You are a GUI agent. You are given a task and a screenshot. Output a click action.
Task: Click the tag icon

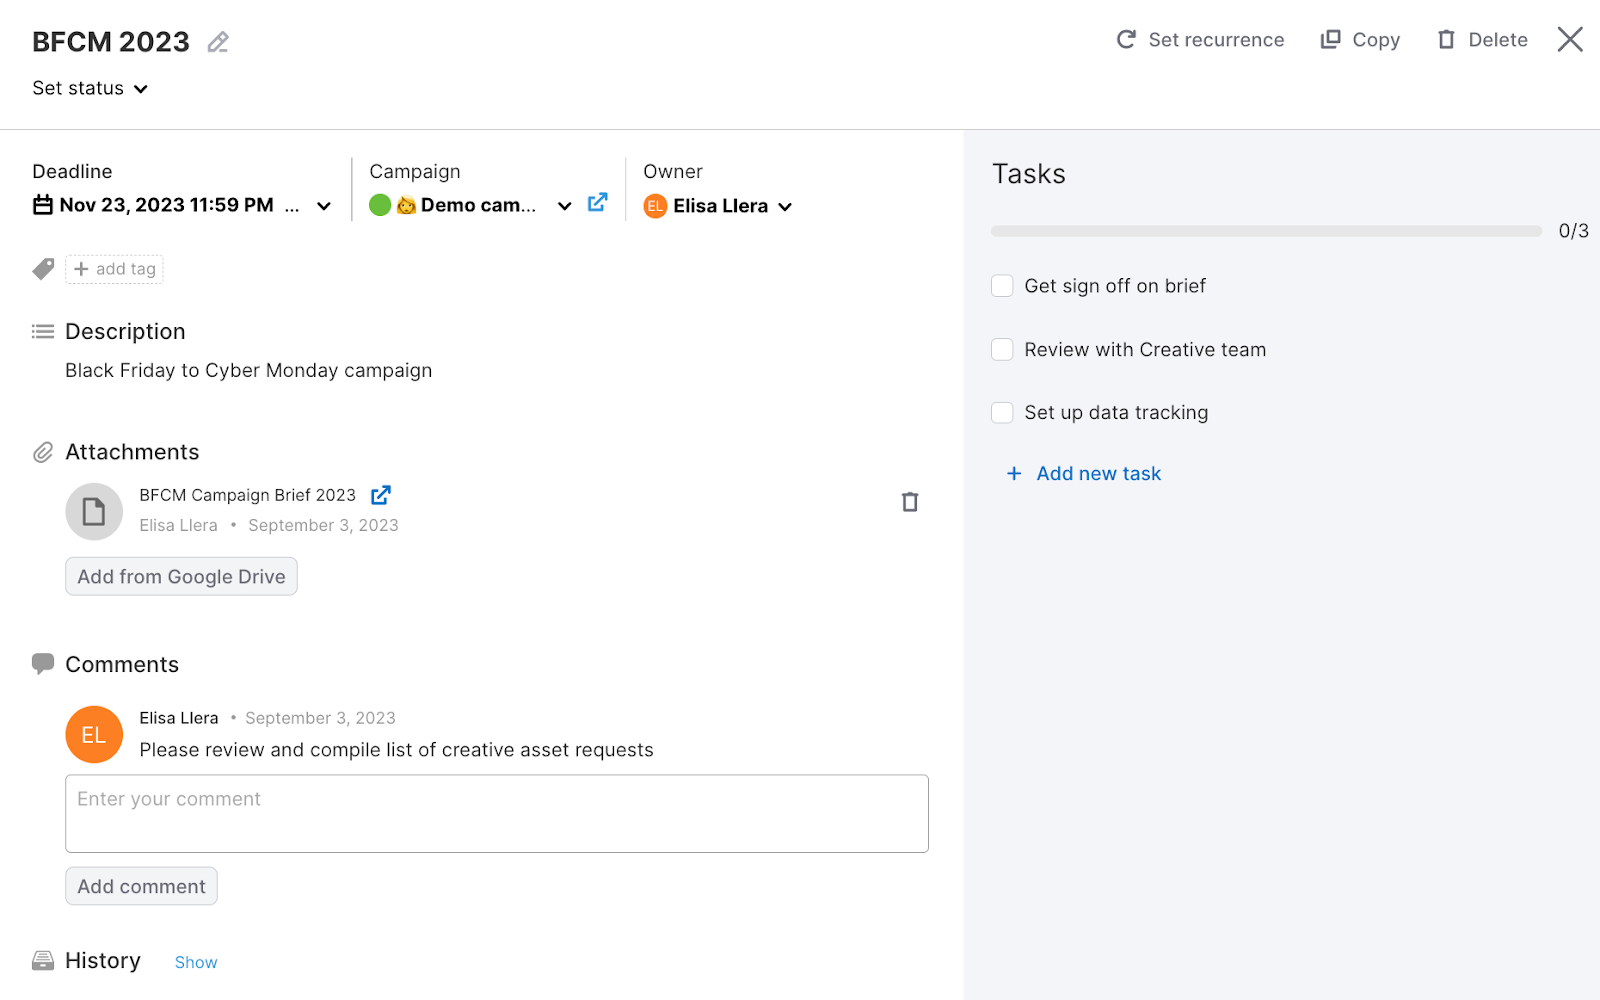click(x=43, y=269)
